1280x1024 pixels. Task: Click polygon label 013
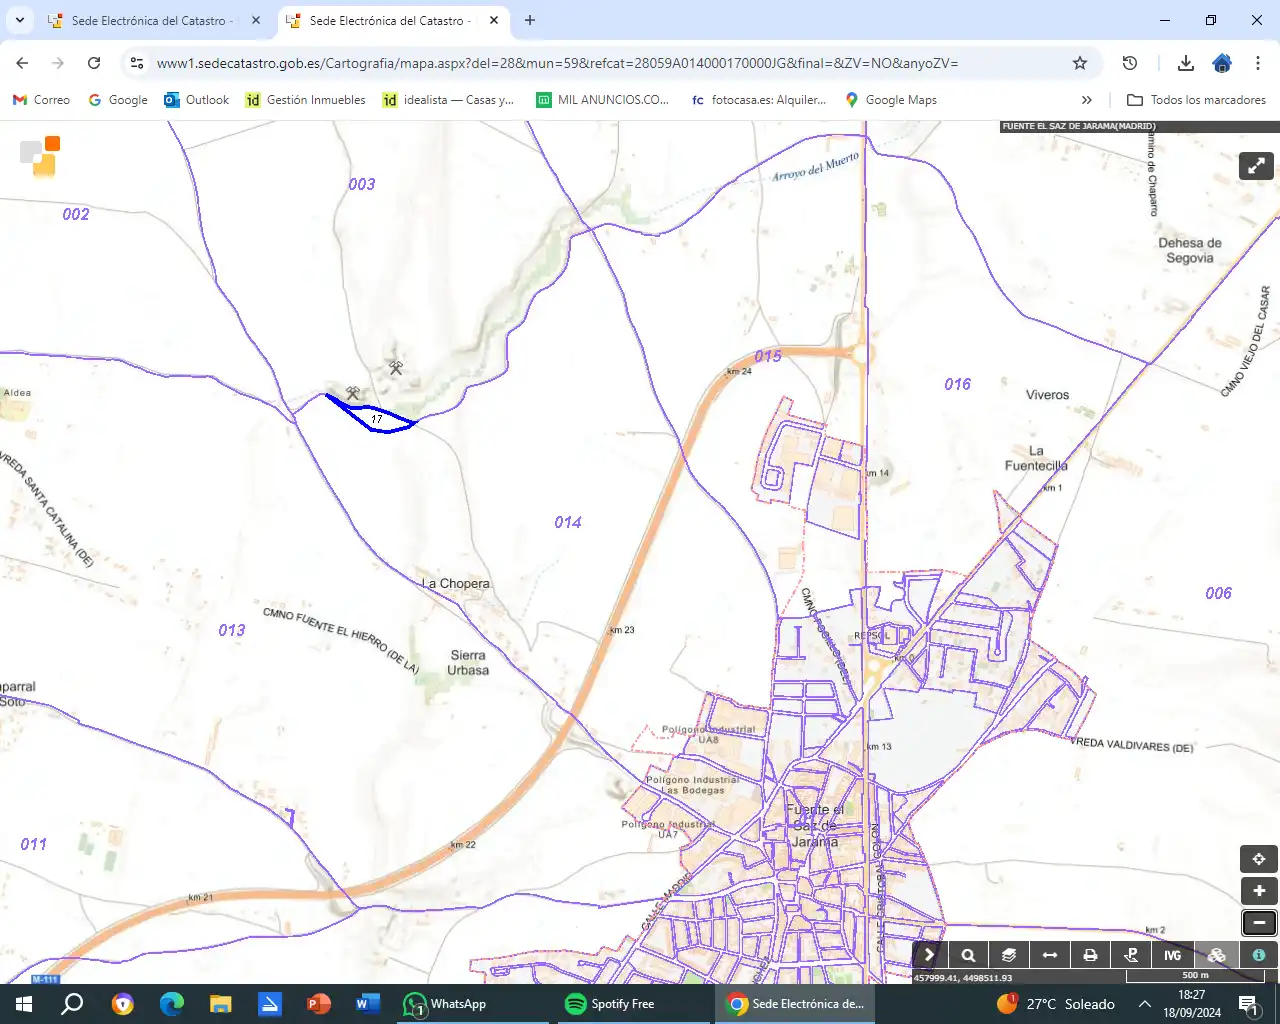point(232,630)
